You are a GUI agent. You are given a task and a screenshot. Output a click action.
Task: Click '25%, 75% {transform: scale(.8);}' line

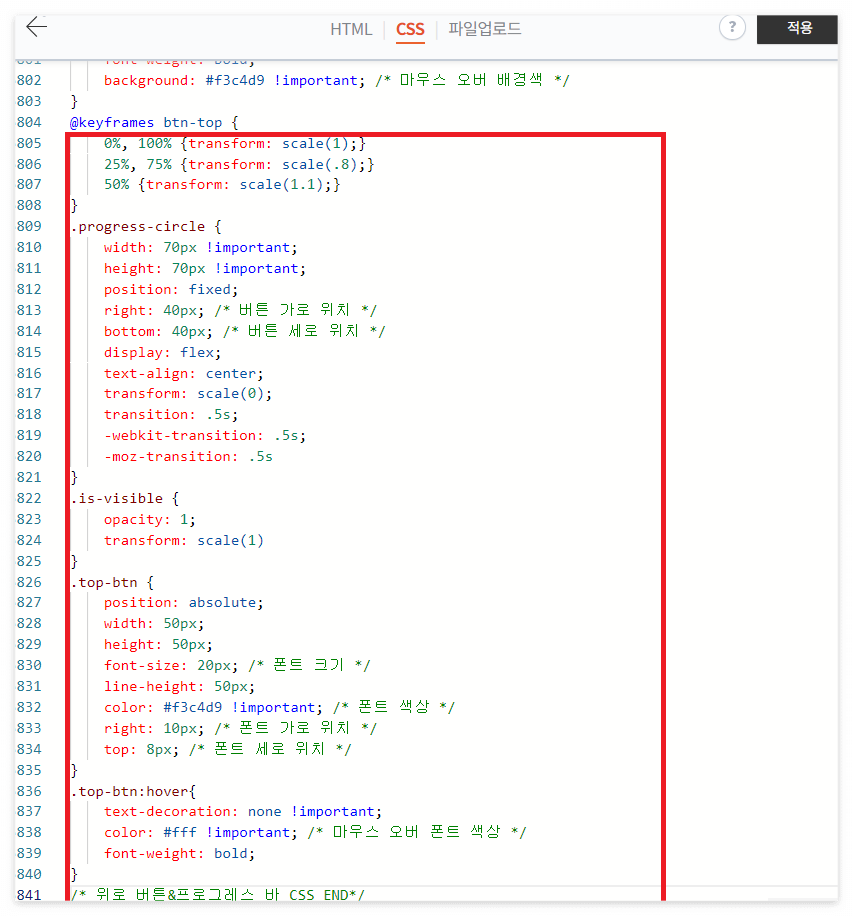(239, 165)
